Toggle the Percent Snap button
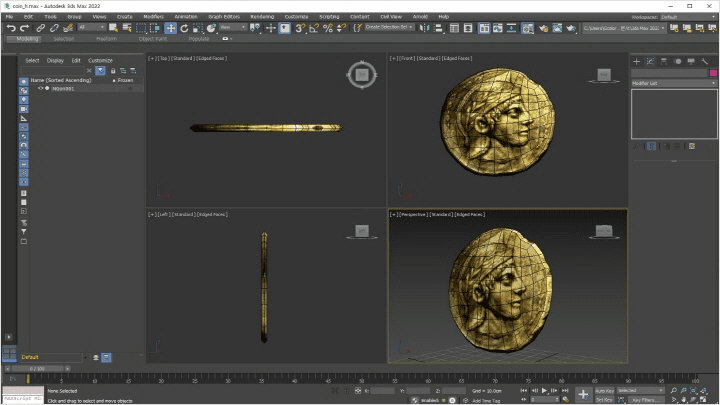This screenshot has height=405, width=720. [327, 28]
